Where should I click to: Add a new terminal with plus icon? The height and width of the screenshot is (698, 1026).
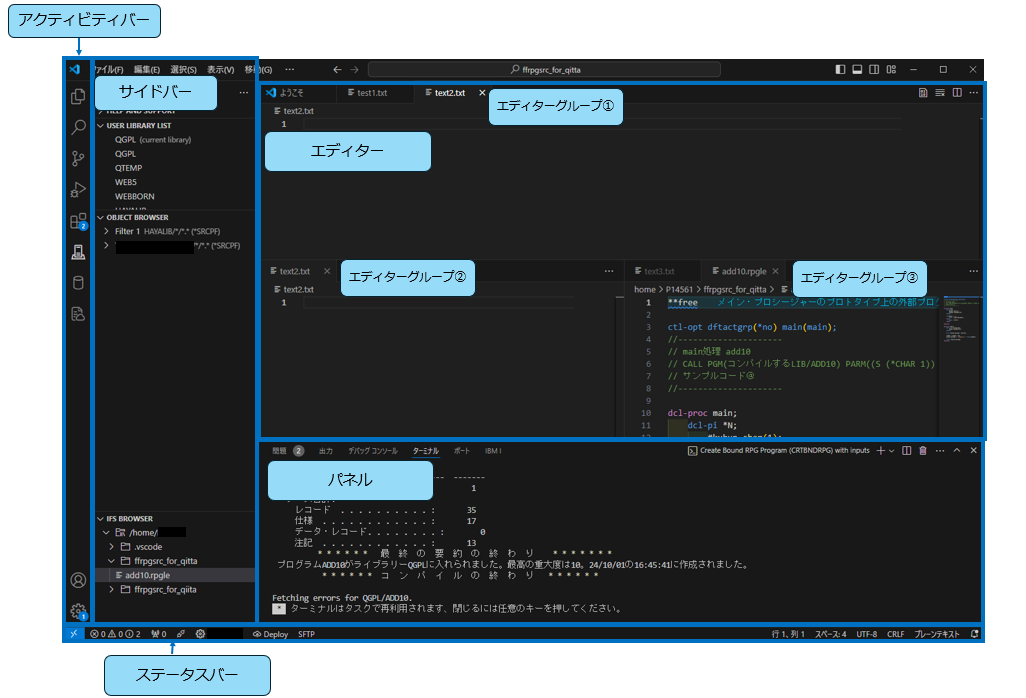880,451
